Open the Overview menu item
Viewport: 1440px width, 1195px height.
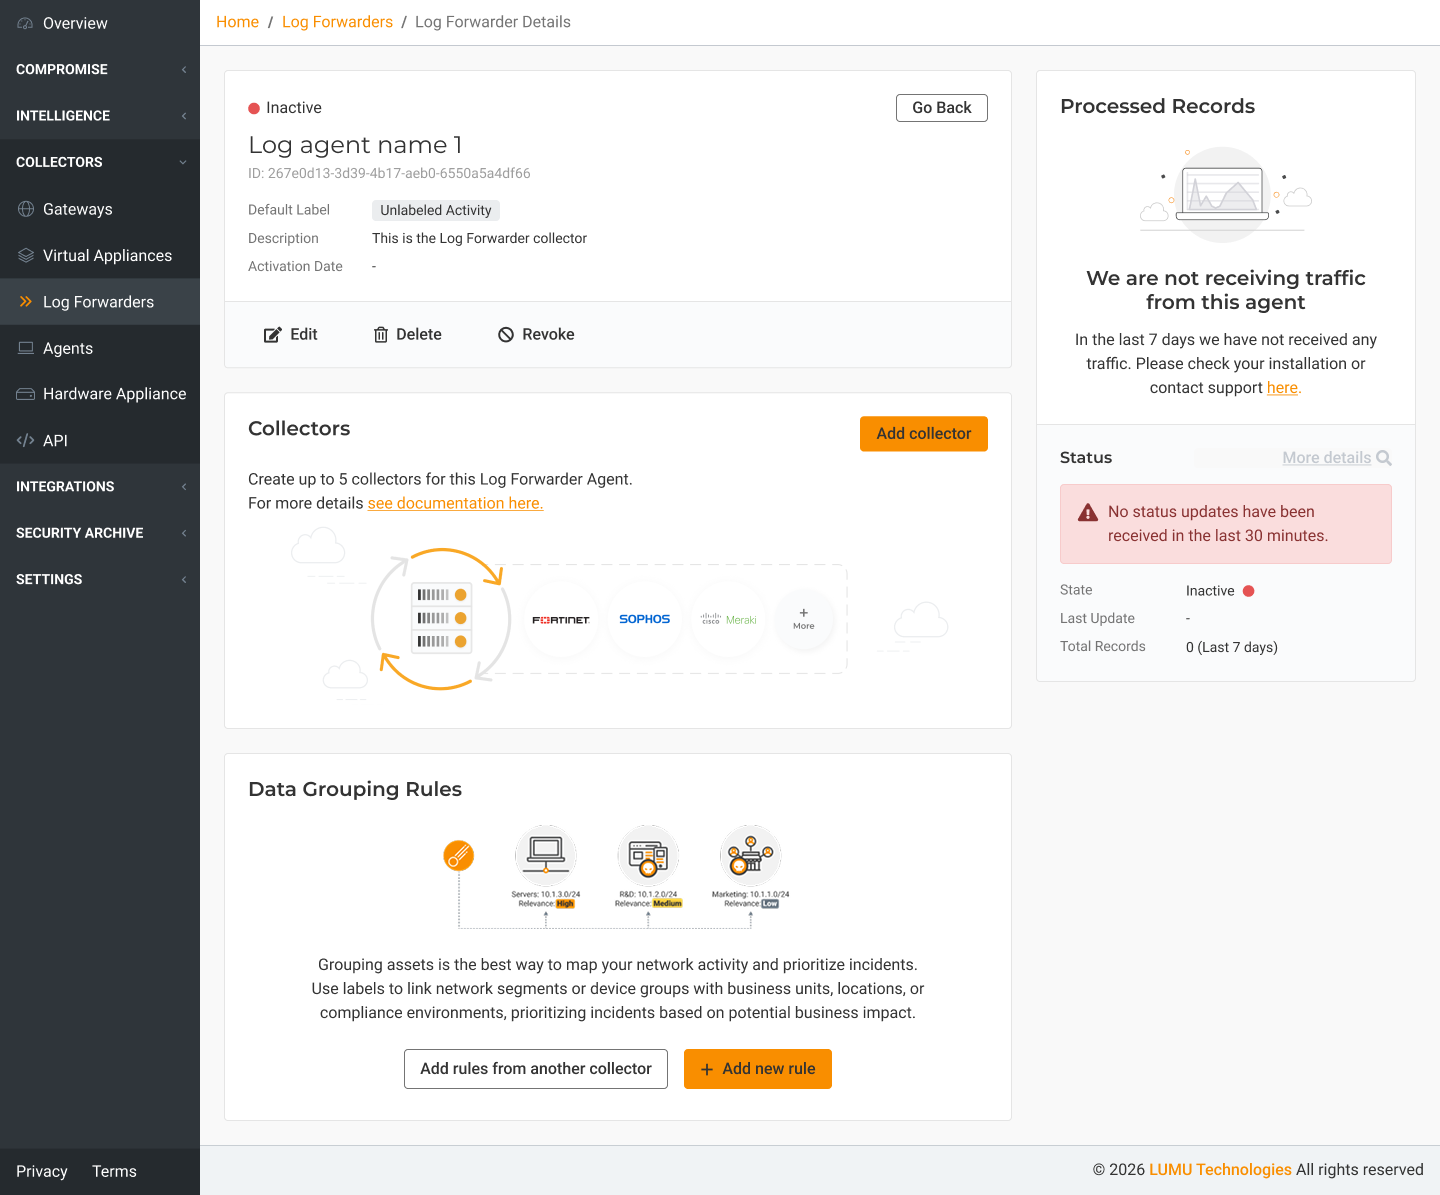coord(100,23)
